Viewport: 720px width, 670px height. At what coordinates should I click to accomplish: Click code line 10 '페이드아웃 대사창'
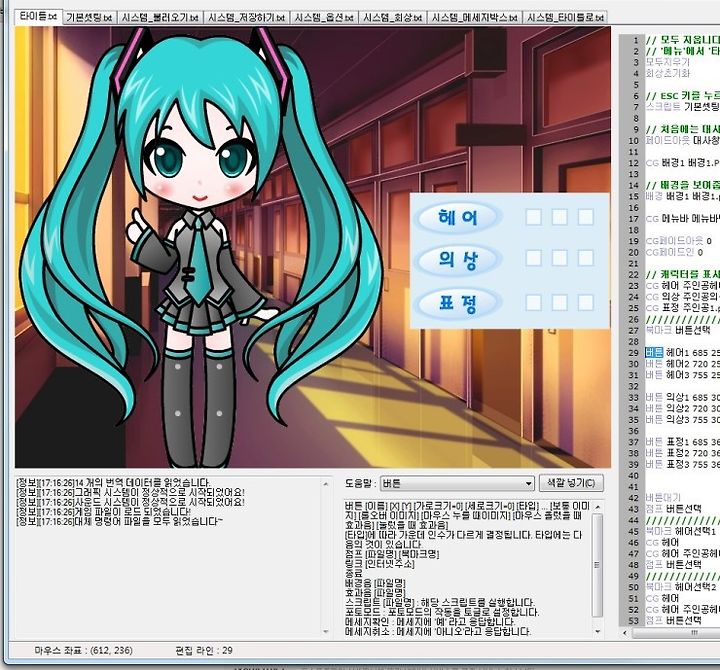click(682, 140)
